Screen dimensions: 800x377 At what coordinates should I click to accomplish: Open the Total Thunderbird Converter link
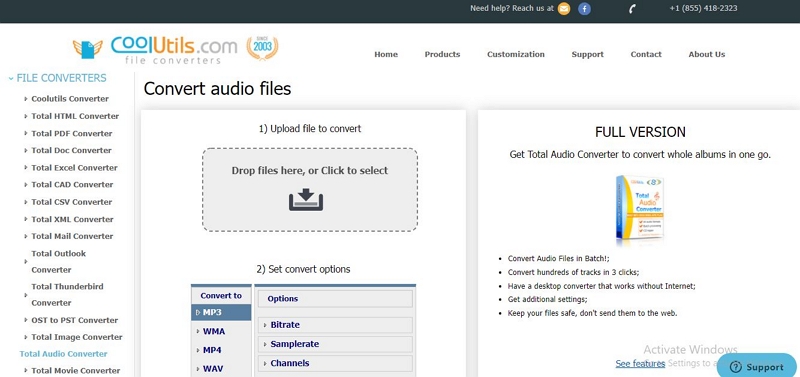coord(67,294)
